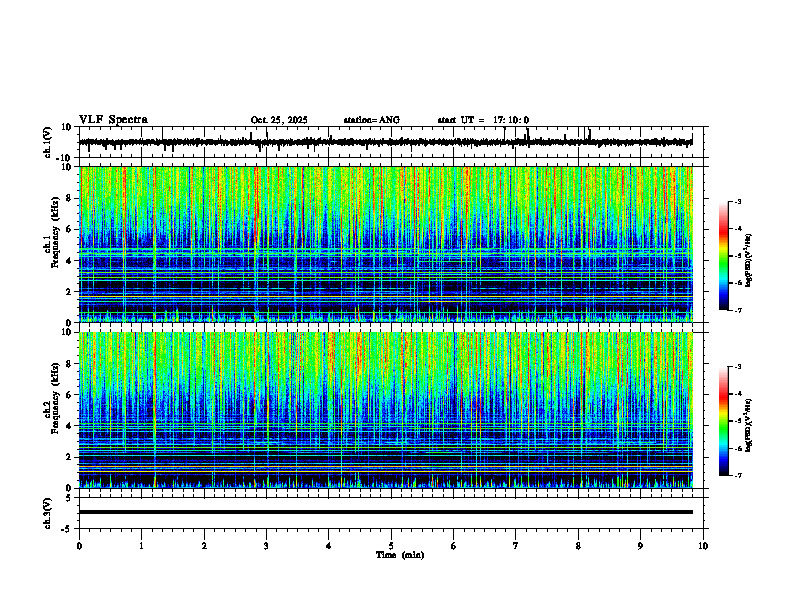
Task: Click time axis tick label "7"
Action: [x=516, y=546]
